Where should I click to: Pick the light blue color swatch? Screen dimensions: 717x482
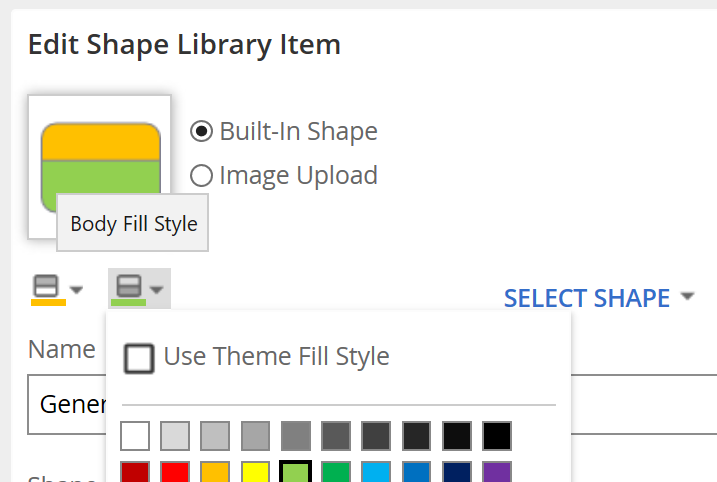tap(376, 471)
